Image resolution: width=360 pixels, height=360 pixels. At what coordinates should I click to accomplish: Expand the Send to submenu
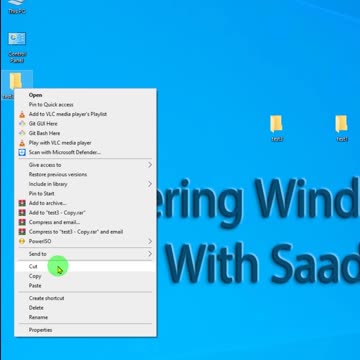click(x=85, y=254)
